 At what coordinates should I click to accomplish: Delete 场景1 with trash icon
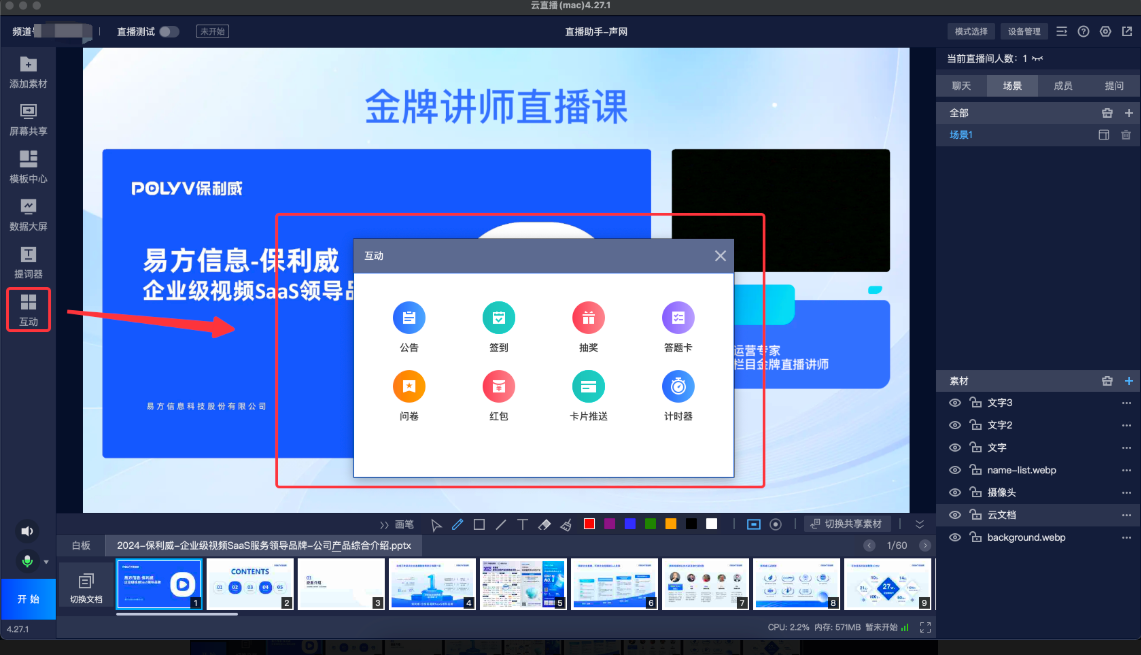pyautogui.click(x=1126, y=135)
